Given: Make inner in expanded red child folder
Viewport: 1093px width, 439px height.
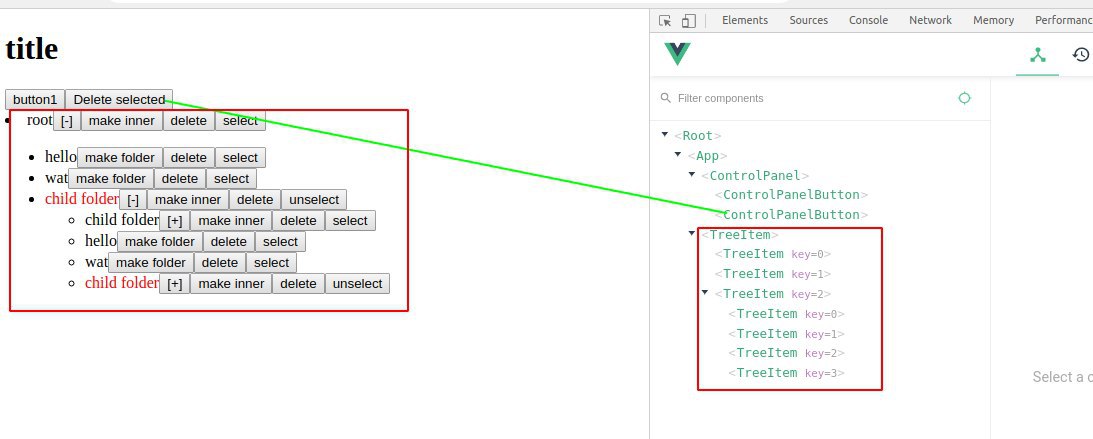Looking at the screenshot, I should [188, 200].
